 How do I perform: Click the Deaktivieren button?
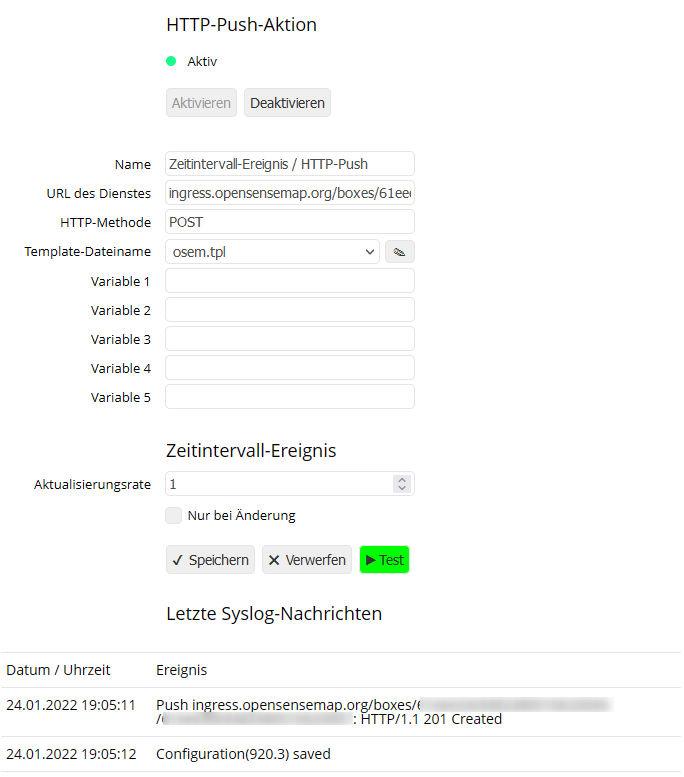click(x=287, y=103)
